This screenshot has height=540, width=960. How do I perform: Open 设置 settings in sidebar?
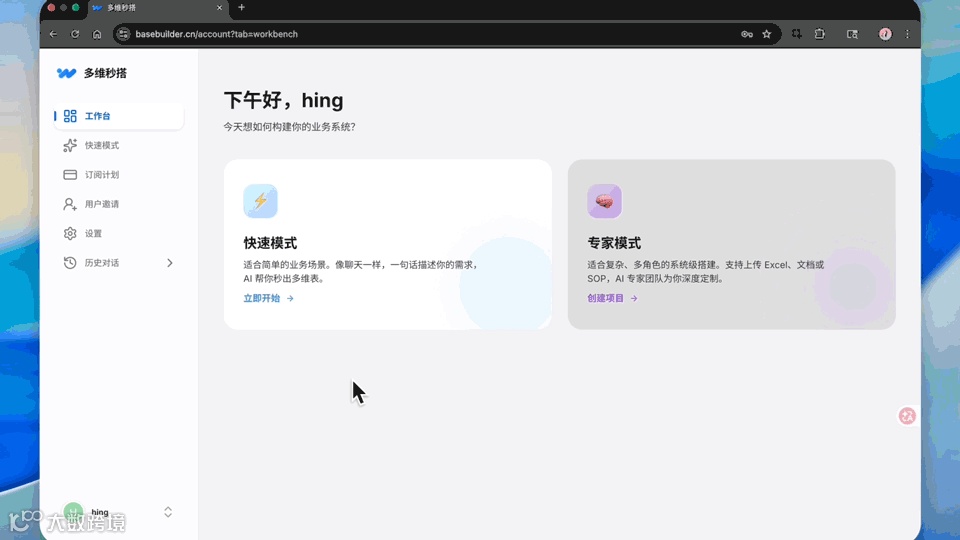119,233
